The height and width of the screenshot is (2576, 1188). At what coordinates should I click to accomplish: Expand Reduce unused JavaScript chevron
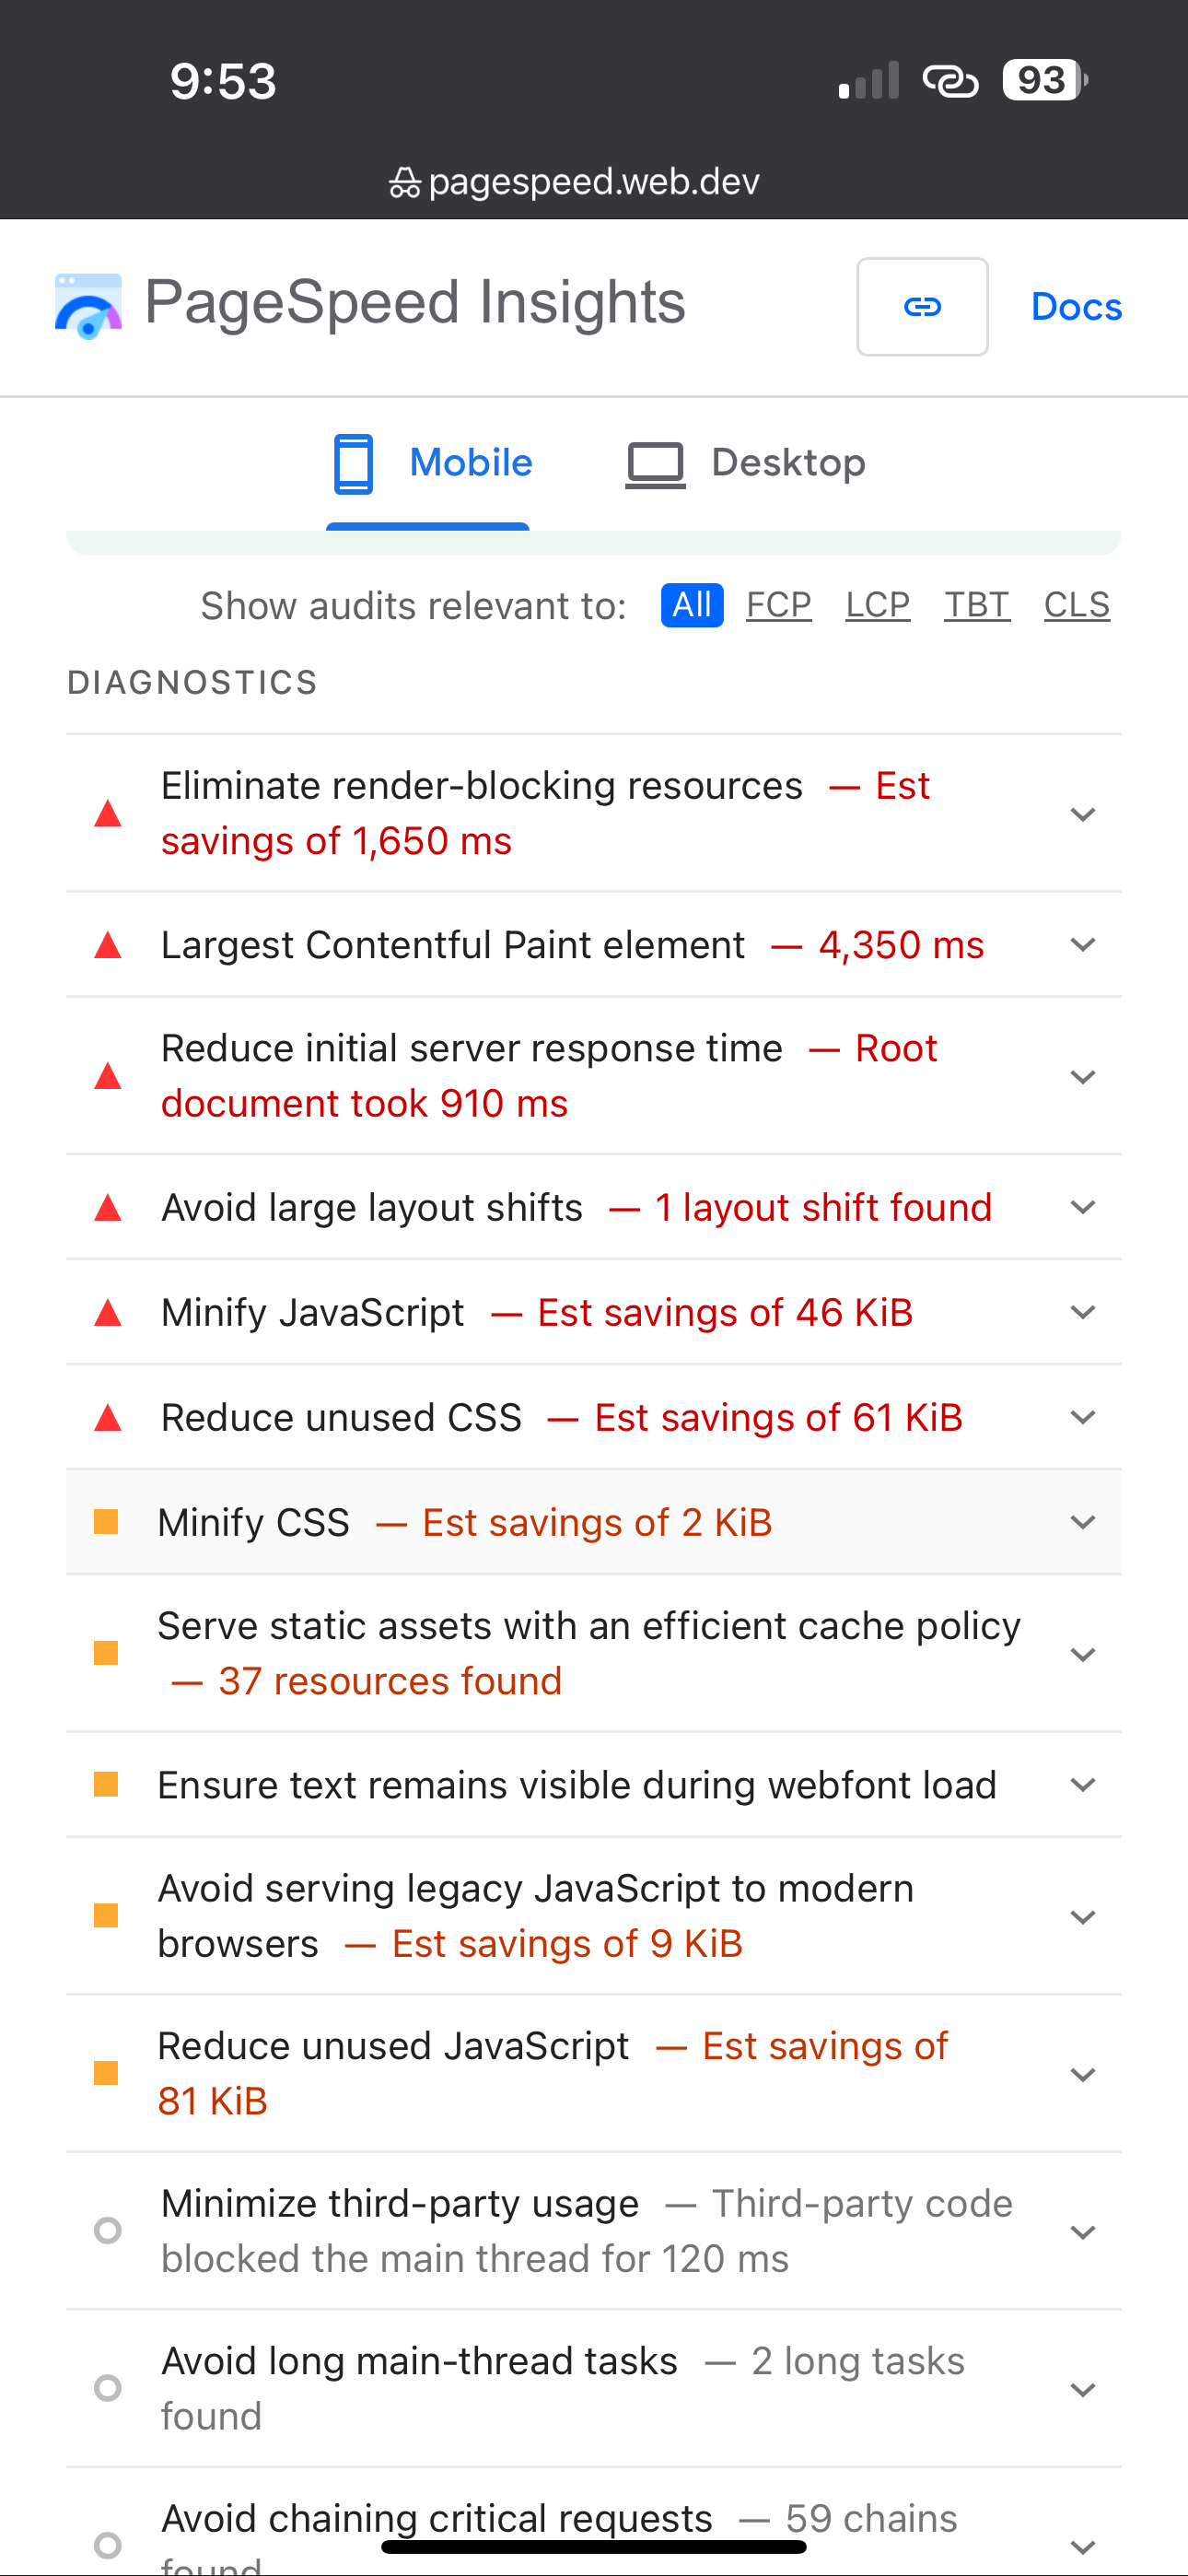[x=1082, y=2074]
